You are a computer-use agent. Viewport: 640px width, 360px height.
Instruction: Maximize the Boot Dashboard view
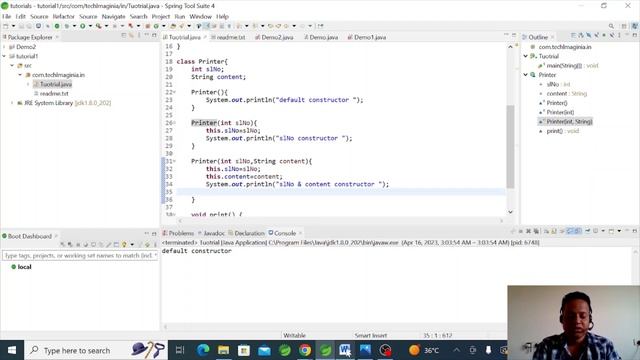pyautogui.click(x=154, y=234)
